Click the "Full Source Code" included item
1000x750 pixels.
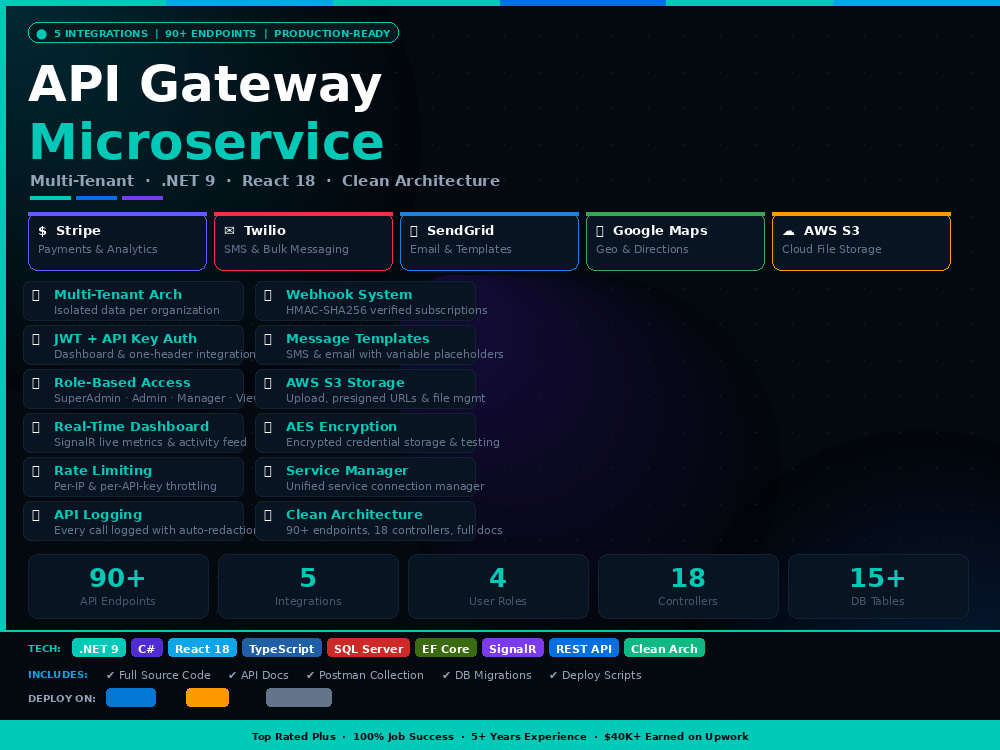(x=158, y=675)
